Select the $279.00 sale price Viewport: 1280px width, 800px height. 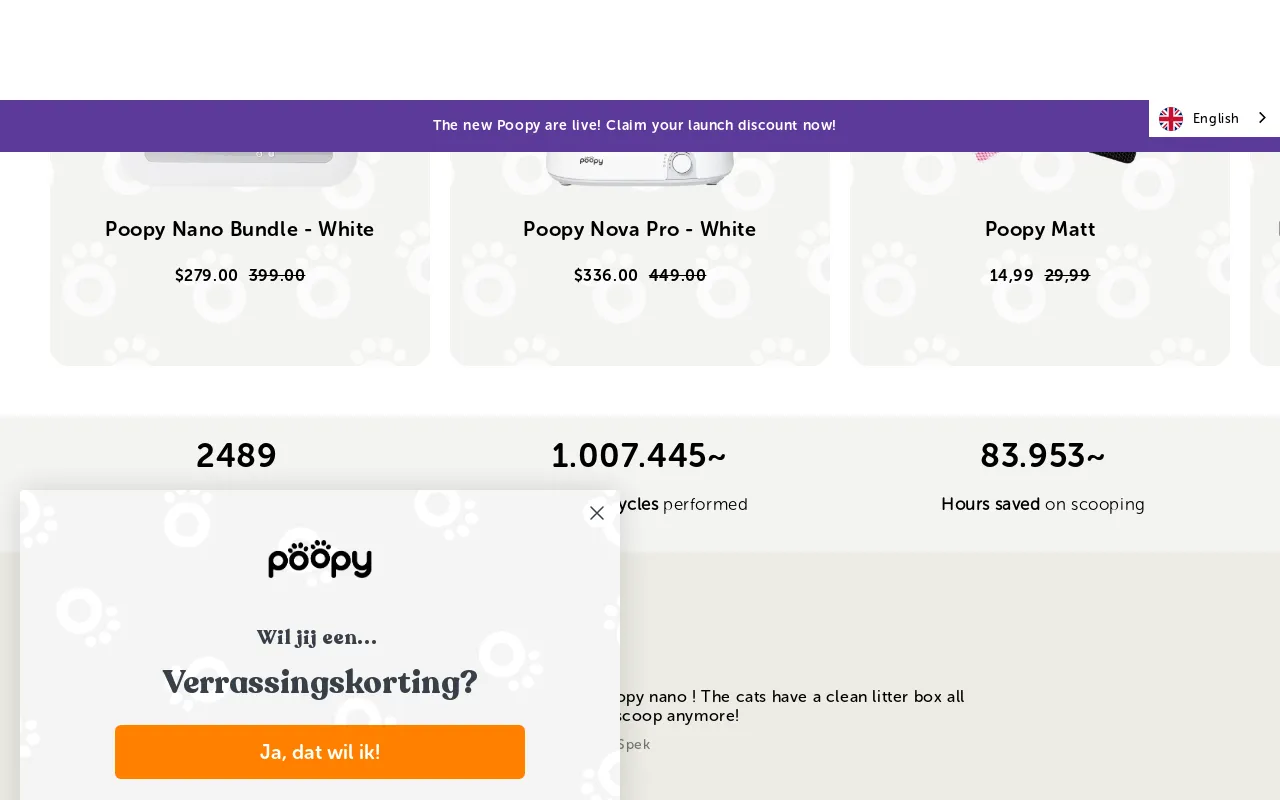(206, 275)
